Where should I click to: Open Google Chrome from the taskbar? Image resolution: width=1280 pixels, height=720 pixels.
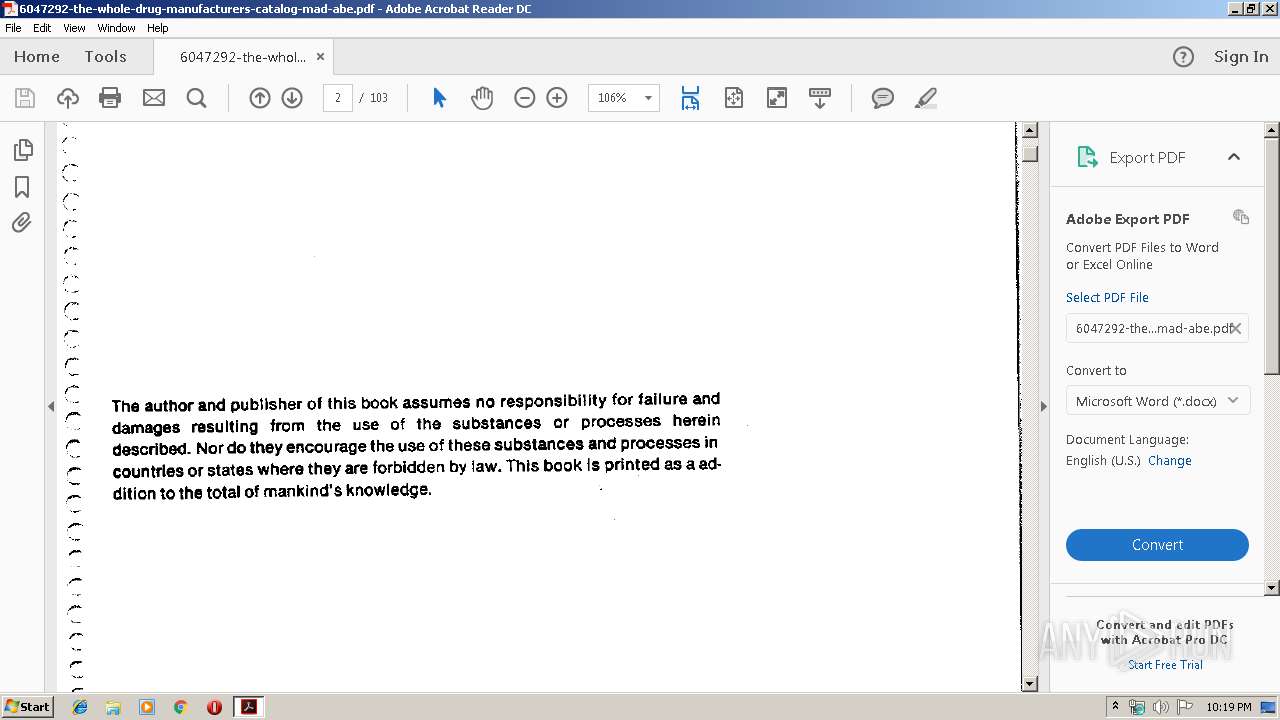pos(180,707)
